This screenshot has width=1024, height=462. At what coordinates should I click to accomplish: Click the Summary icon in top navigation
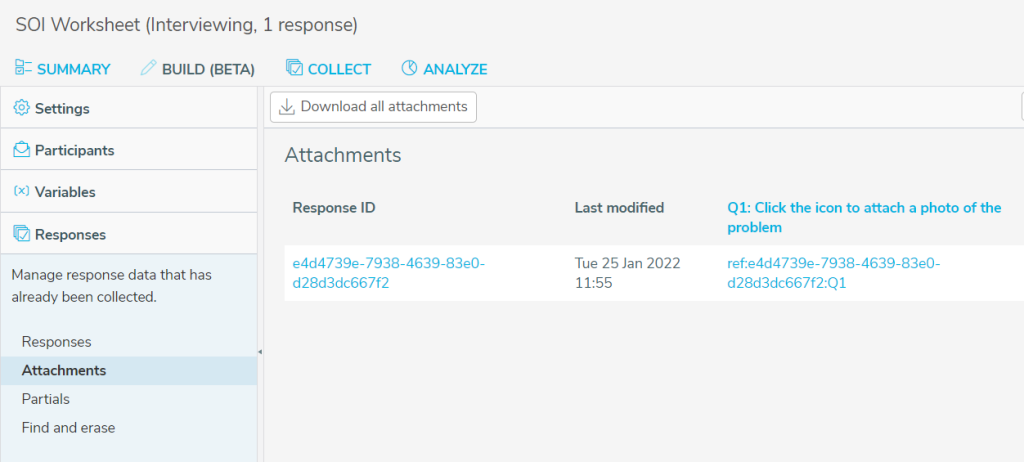[24, 69]
